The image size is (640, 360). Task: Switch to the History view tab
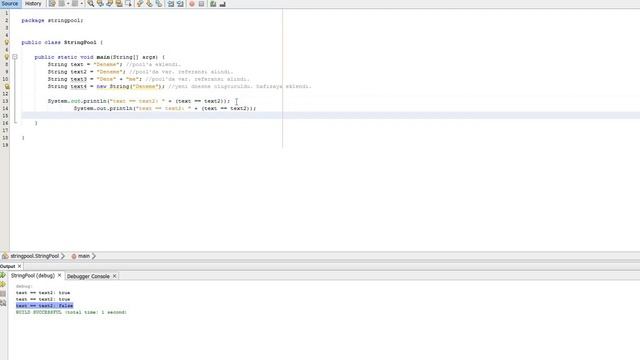[x=33, y=3]
